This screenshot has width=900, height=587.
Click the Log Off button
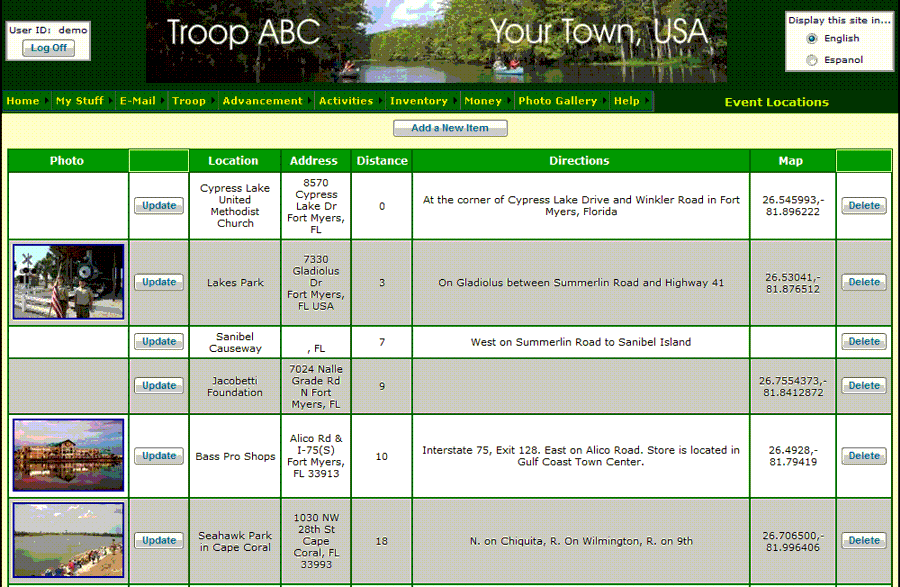(x=48, y=48)
